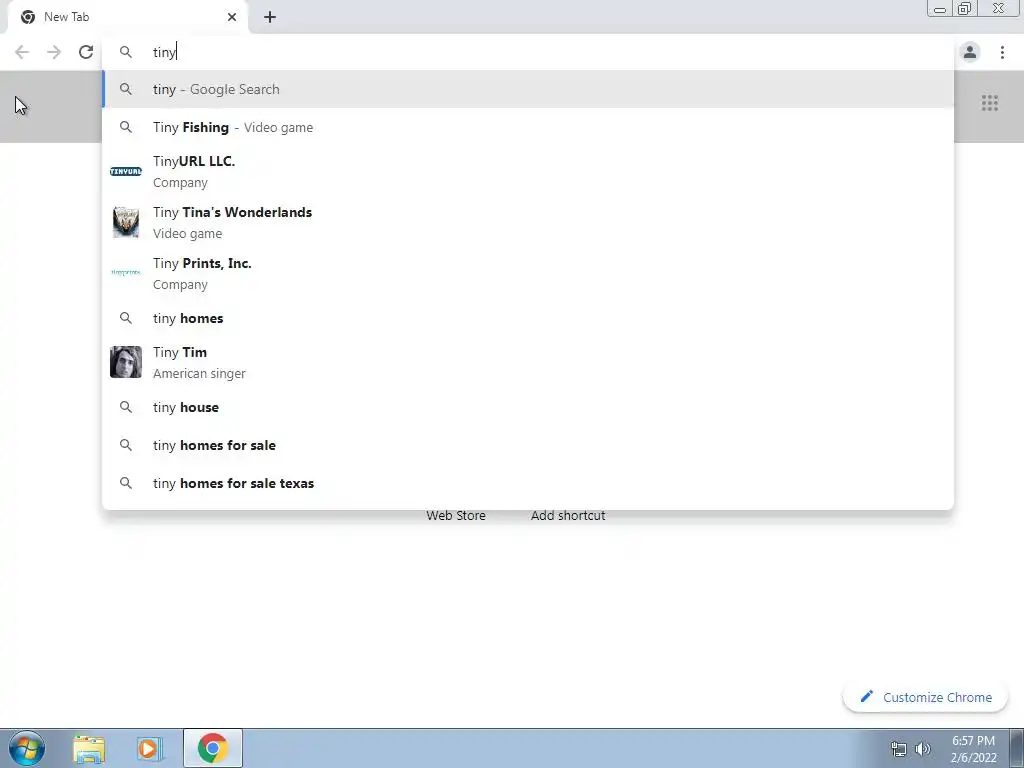Click the address bar containing tiny

click(x=529, y=52)
